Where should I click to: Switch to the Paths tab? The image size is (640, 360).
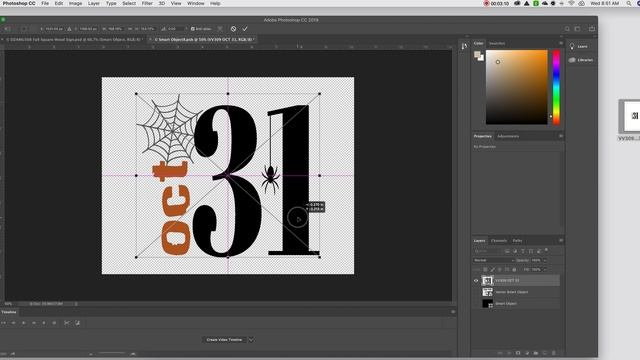517,241
